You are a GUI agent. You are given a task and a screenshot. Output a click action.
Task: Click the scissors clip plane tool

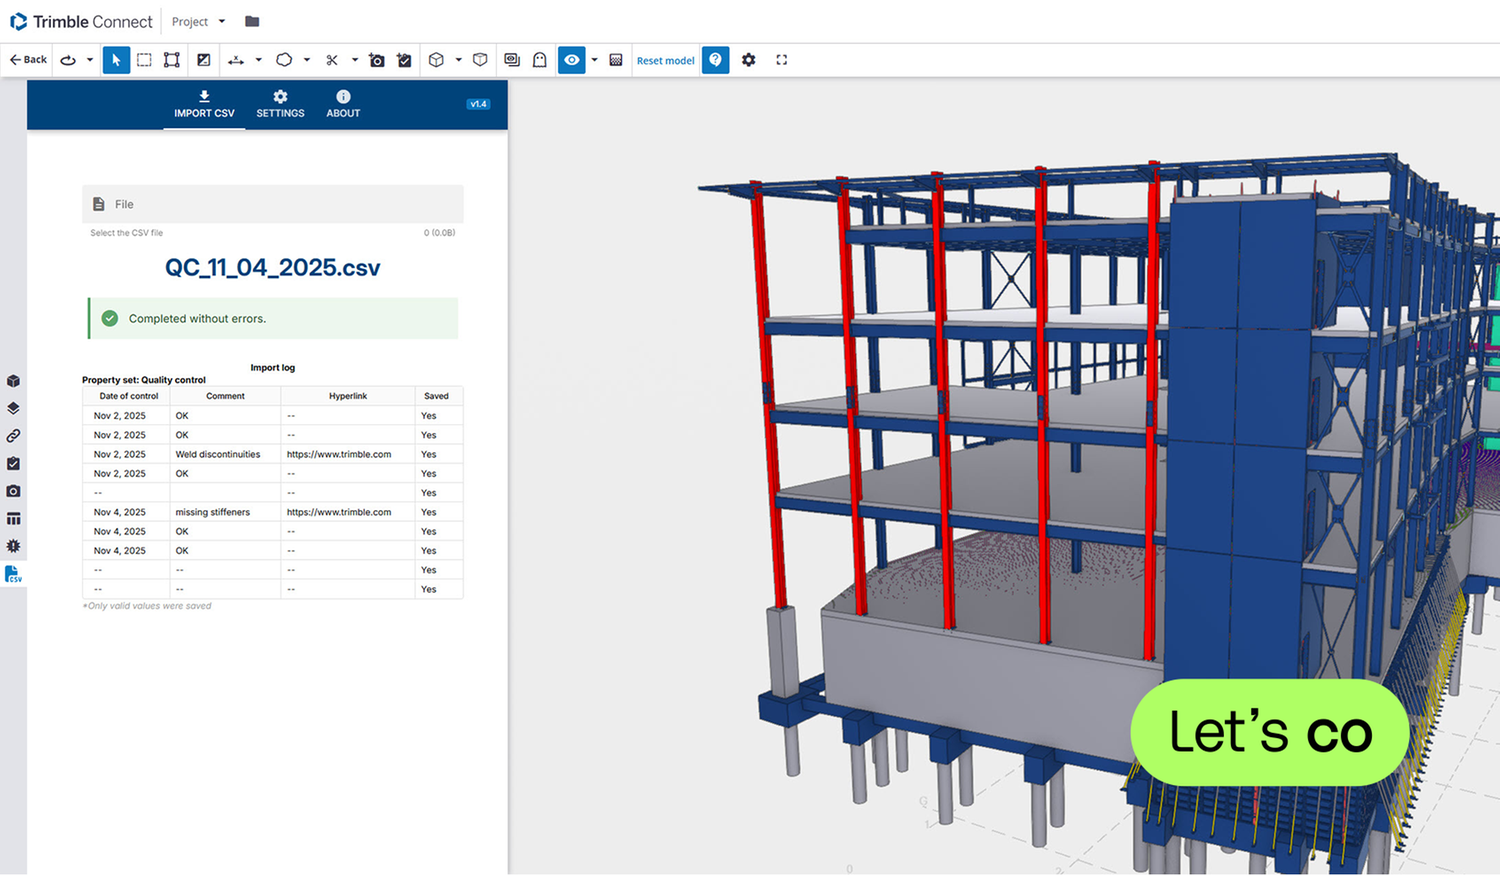(x=332, y=60)
